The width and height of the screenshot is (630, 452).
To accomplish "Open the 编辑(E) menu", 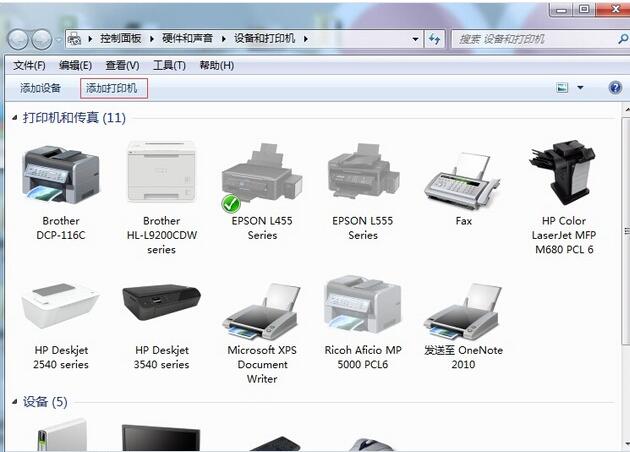I will click(76, 65).
